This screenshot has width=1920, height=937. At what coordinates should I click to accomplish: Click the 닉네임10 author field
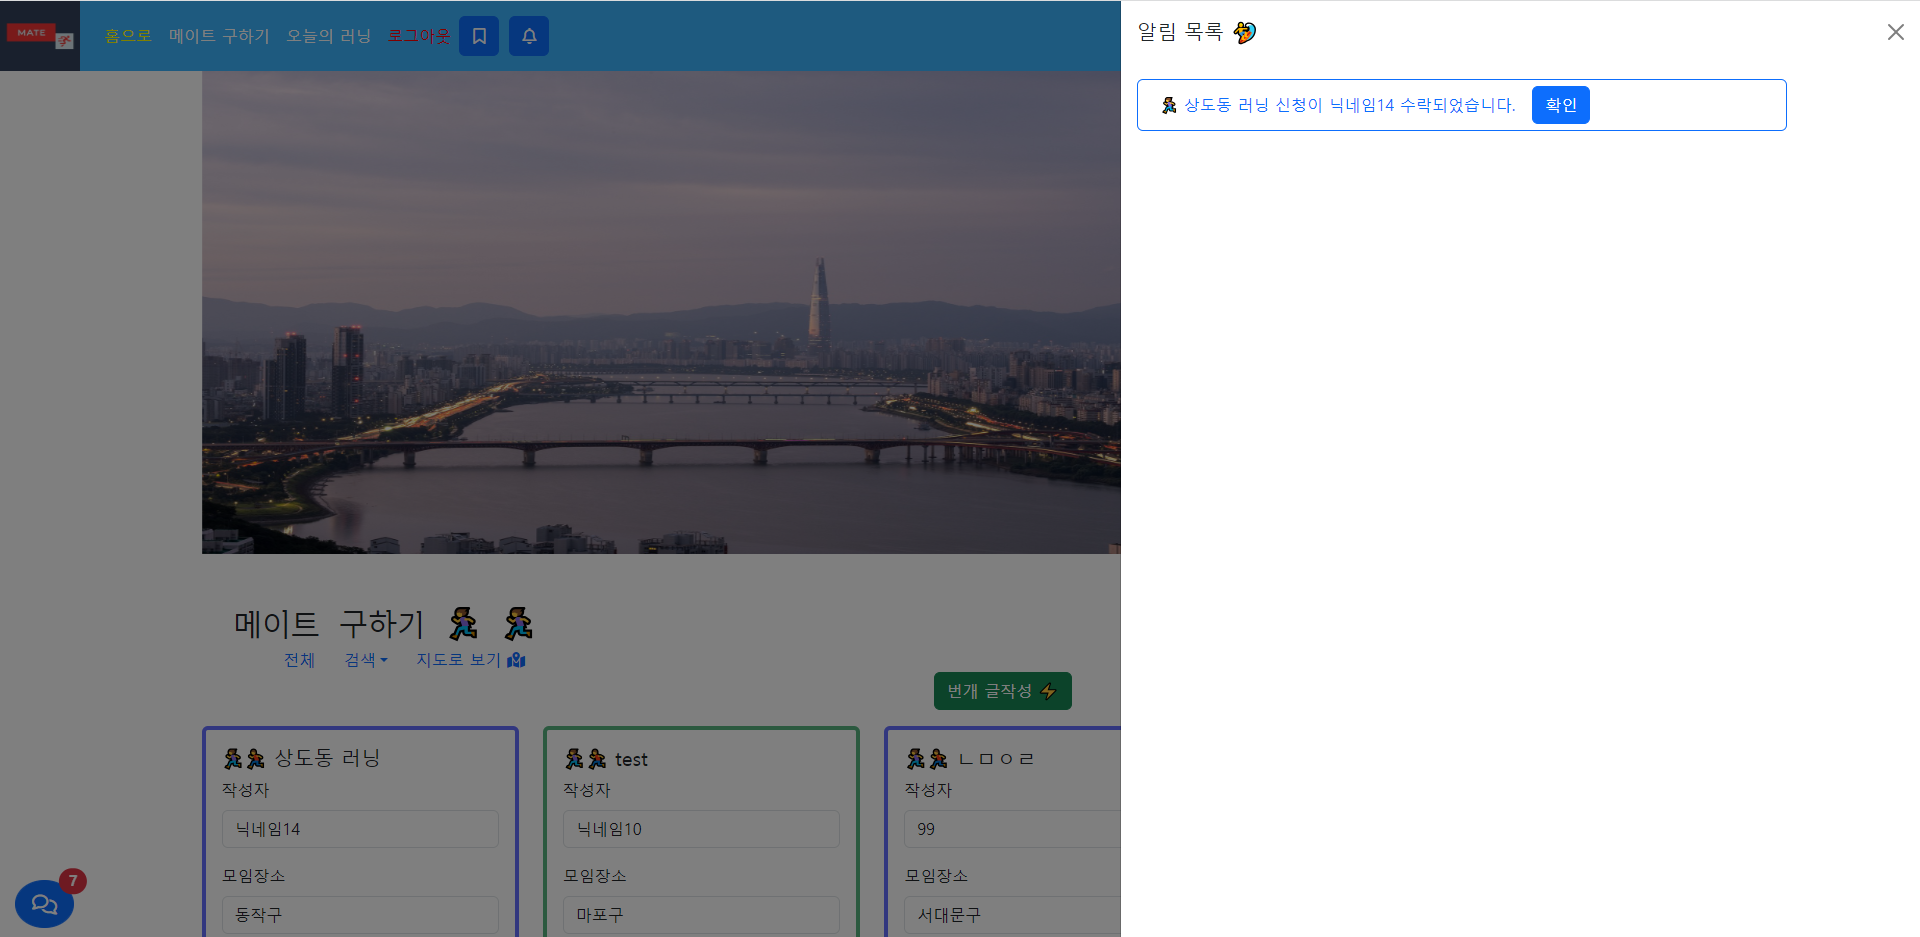[701, 829]
